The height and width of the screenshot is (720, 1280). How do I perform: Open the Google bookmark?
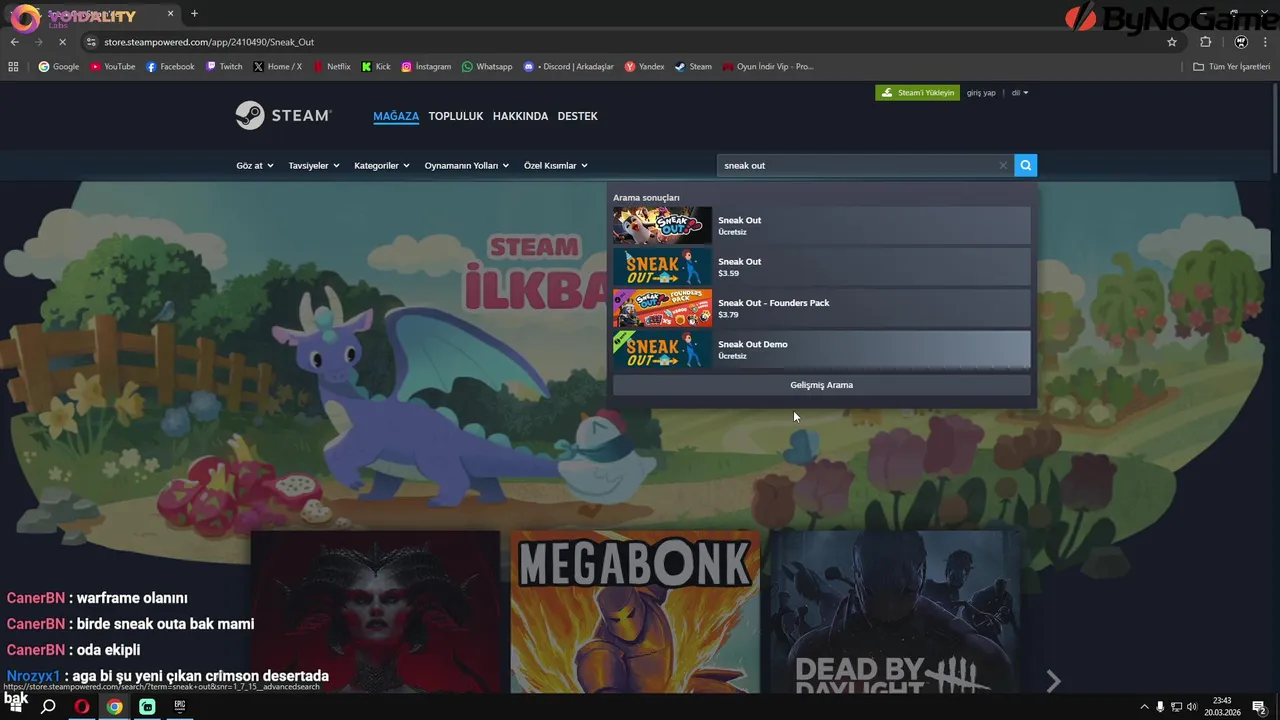[x=59, y=67]
